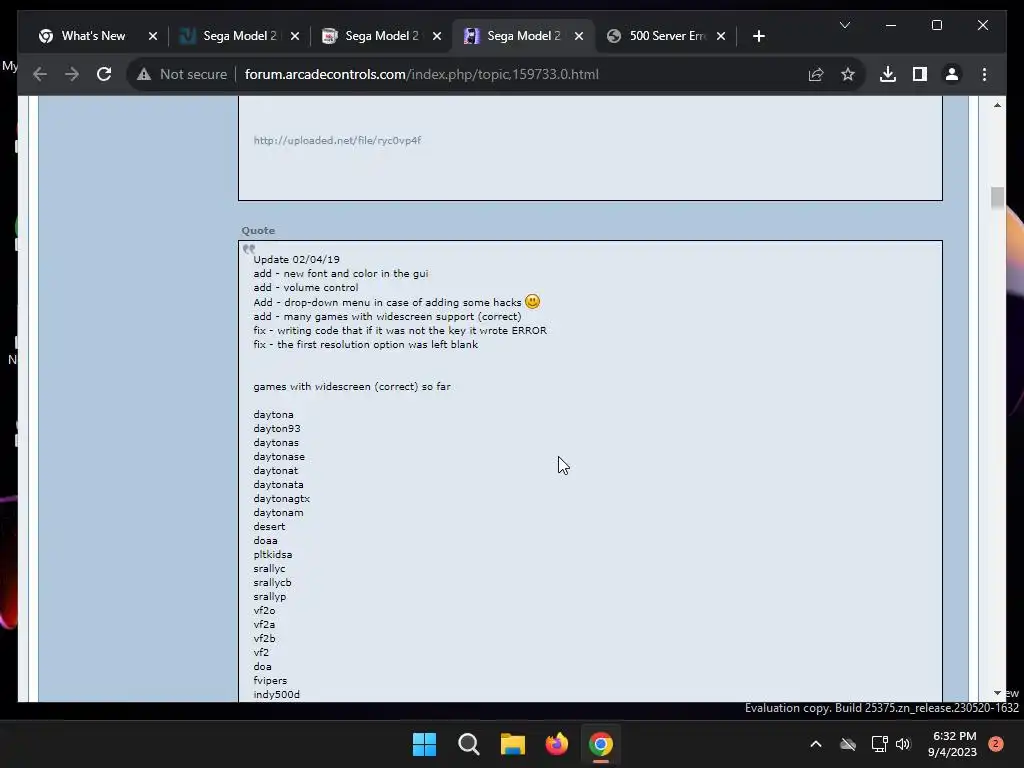Viewport: 1024px width, 768px height.
Task: Click the page scrollbar thumb
Action: pos(997,198)
